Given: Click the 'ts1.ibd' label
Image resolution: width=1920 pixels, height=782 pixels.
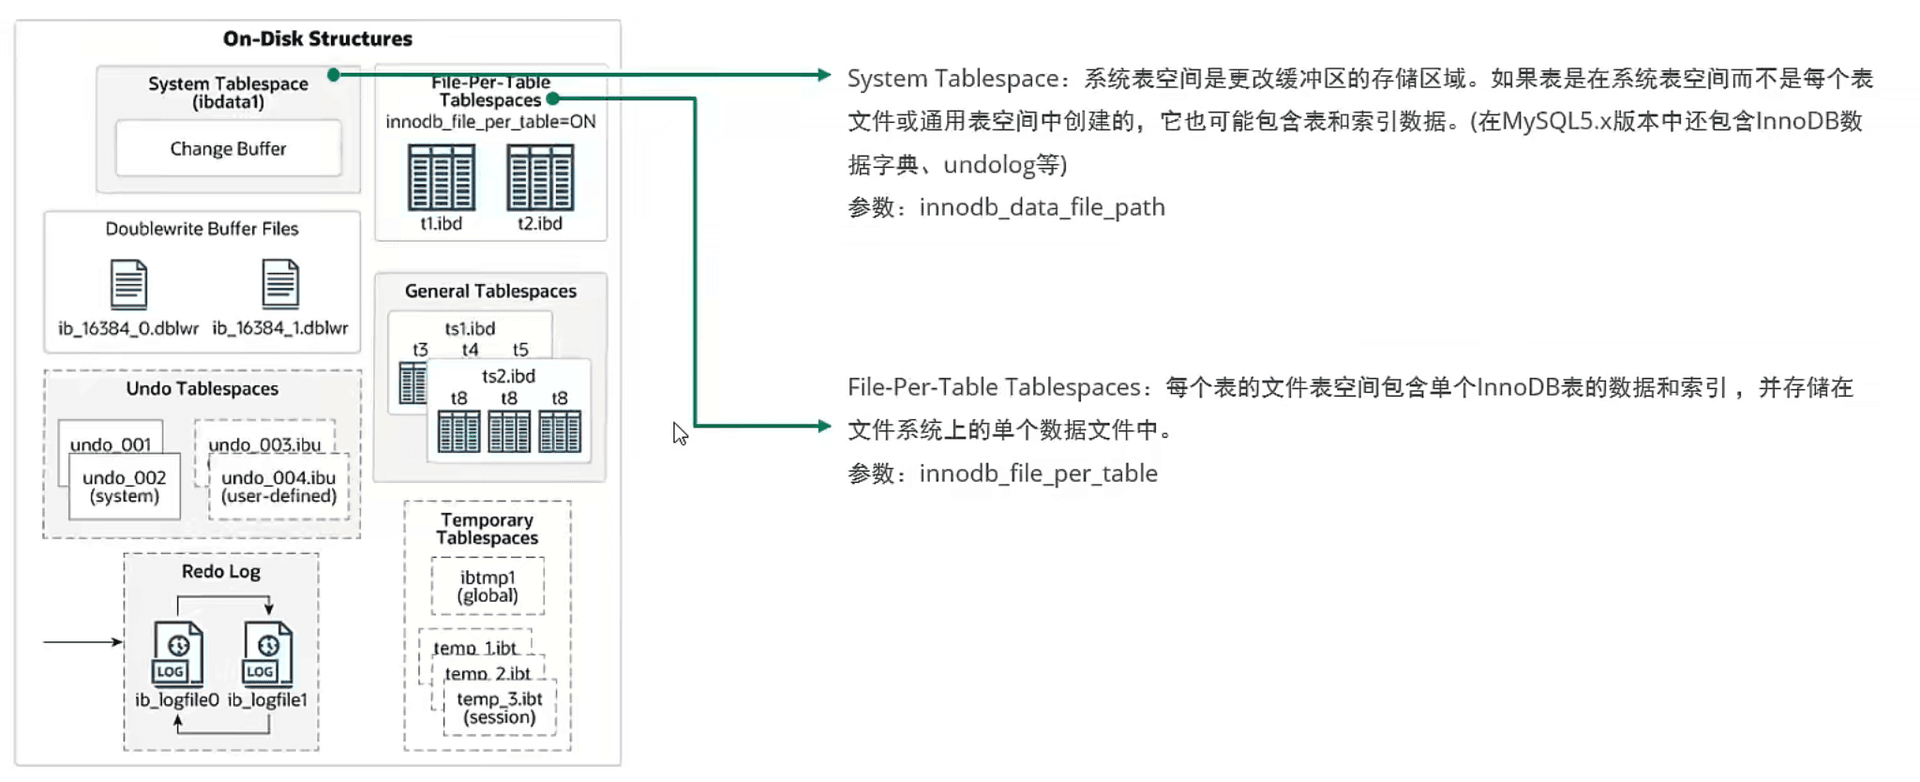Looking at the screenshot, I should pyautogui.click(x=470, y=329).
